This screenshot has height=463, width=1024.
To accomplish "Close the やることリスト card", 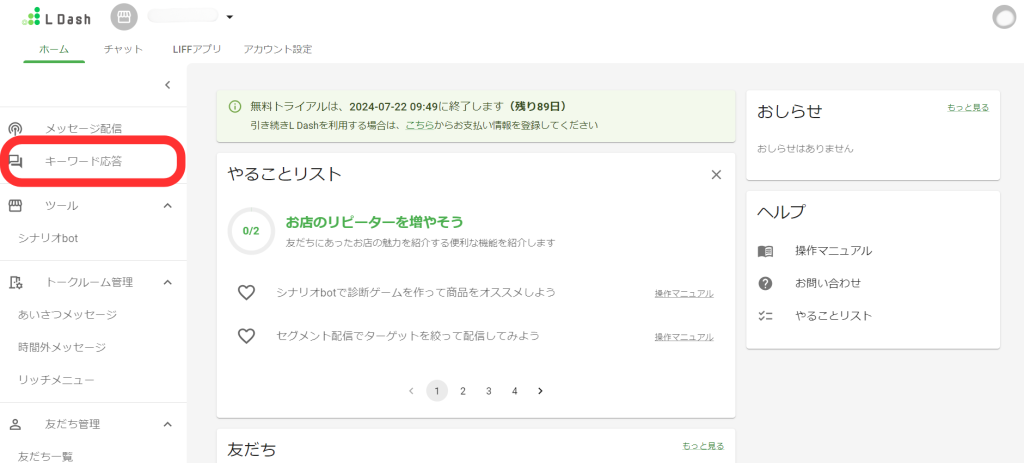I will click(x=716, y=175).
